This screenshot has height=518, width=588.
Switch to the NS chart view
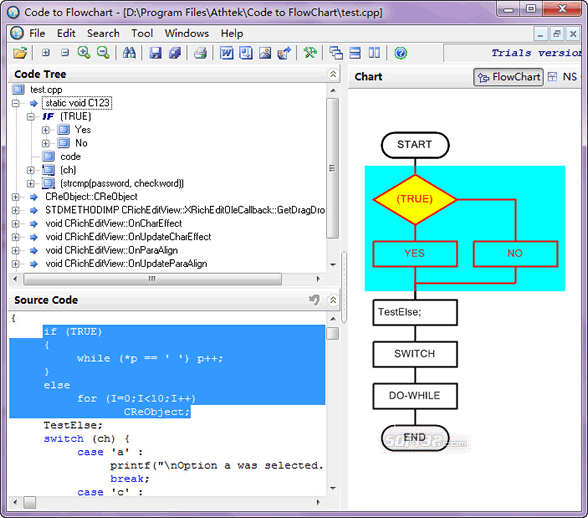tap(564, 77)
